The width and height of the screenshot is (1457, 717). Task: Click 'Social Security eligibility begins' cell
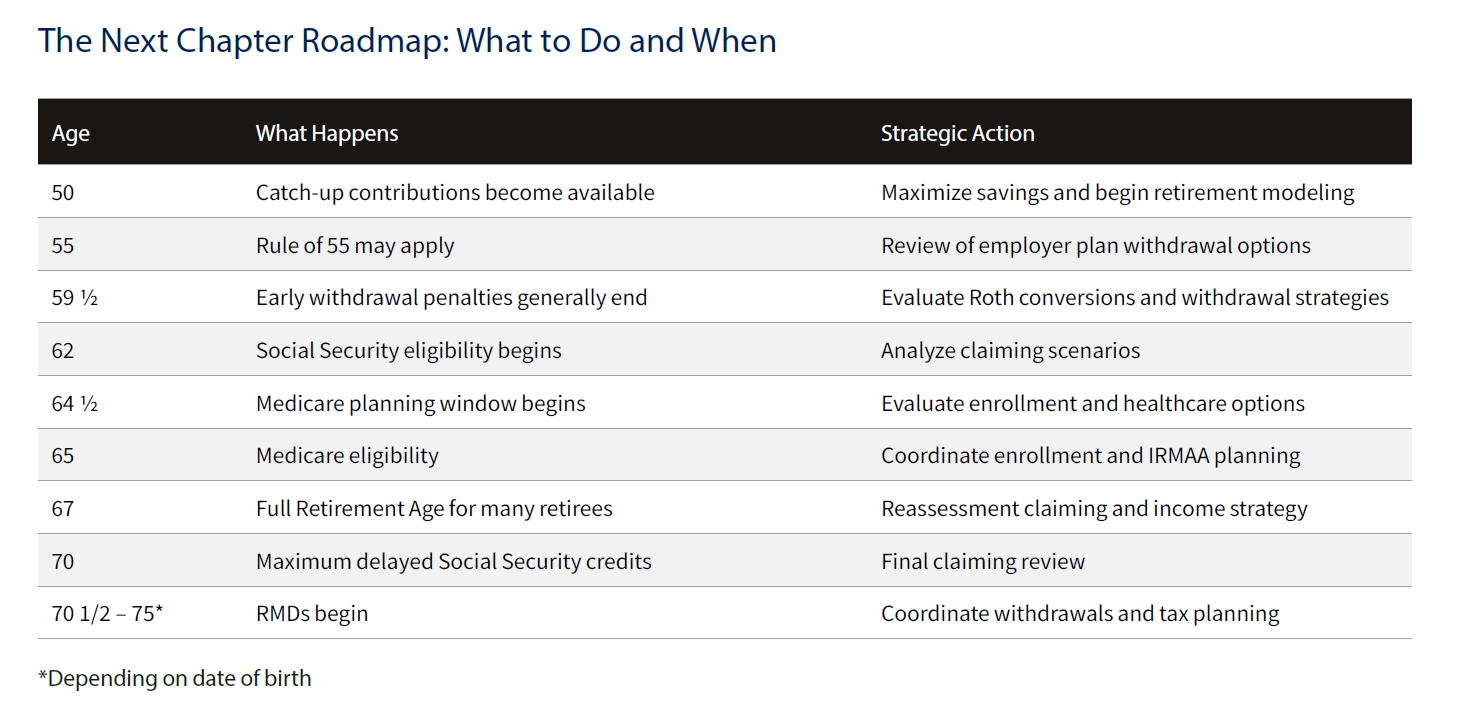tap(409, 350)
